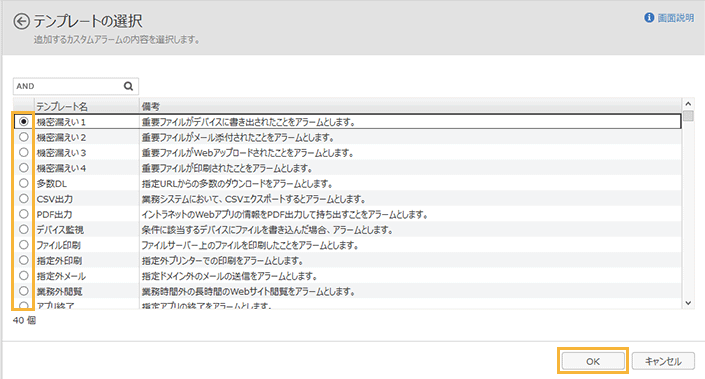The height and width of the screenshot is (379, 705).
Task: Click the 指定外印刷 template name
Action: click(x=59, y=261)
